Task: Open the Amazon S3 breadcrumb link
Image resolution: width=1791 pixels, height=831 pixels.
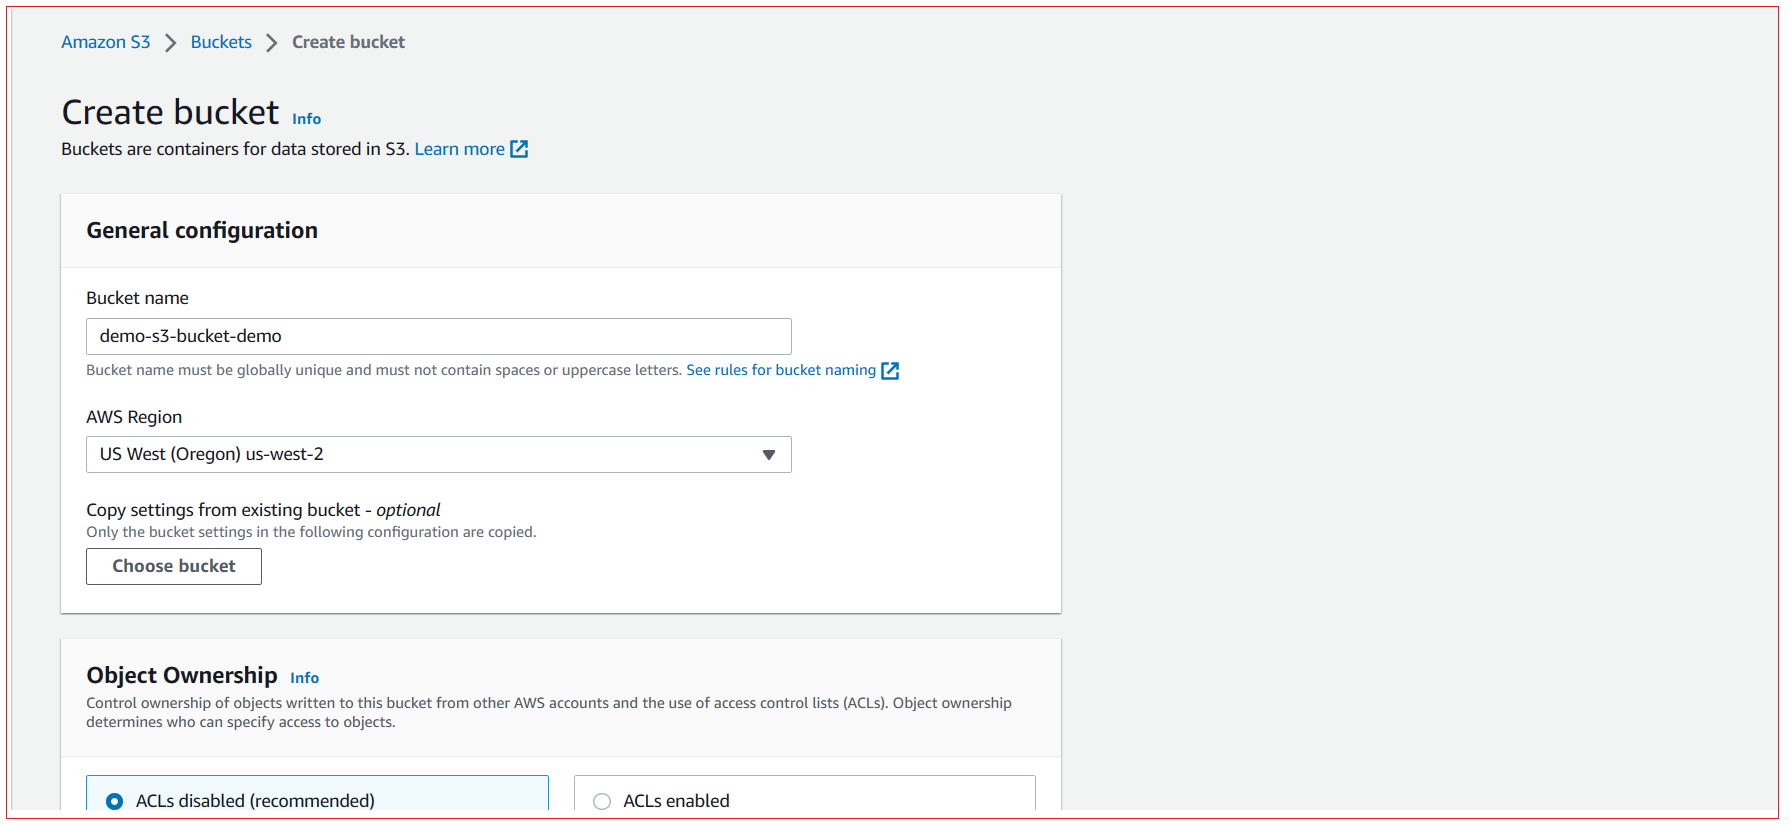Action: (105, 42)
